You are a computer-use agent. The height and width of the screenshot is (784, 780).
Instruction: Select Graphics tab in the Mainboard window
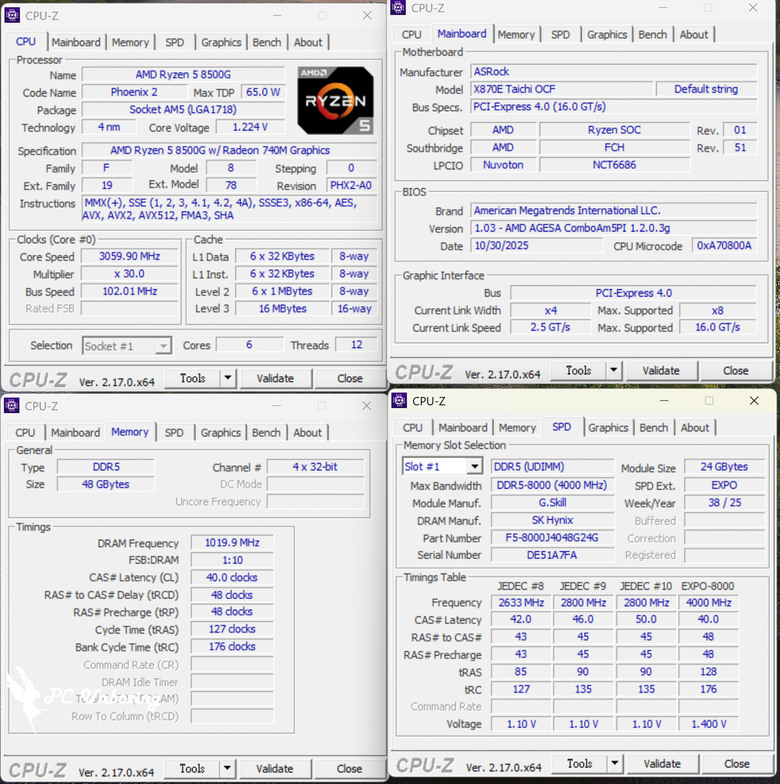(x=607, y=34)
